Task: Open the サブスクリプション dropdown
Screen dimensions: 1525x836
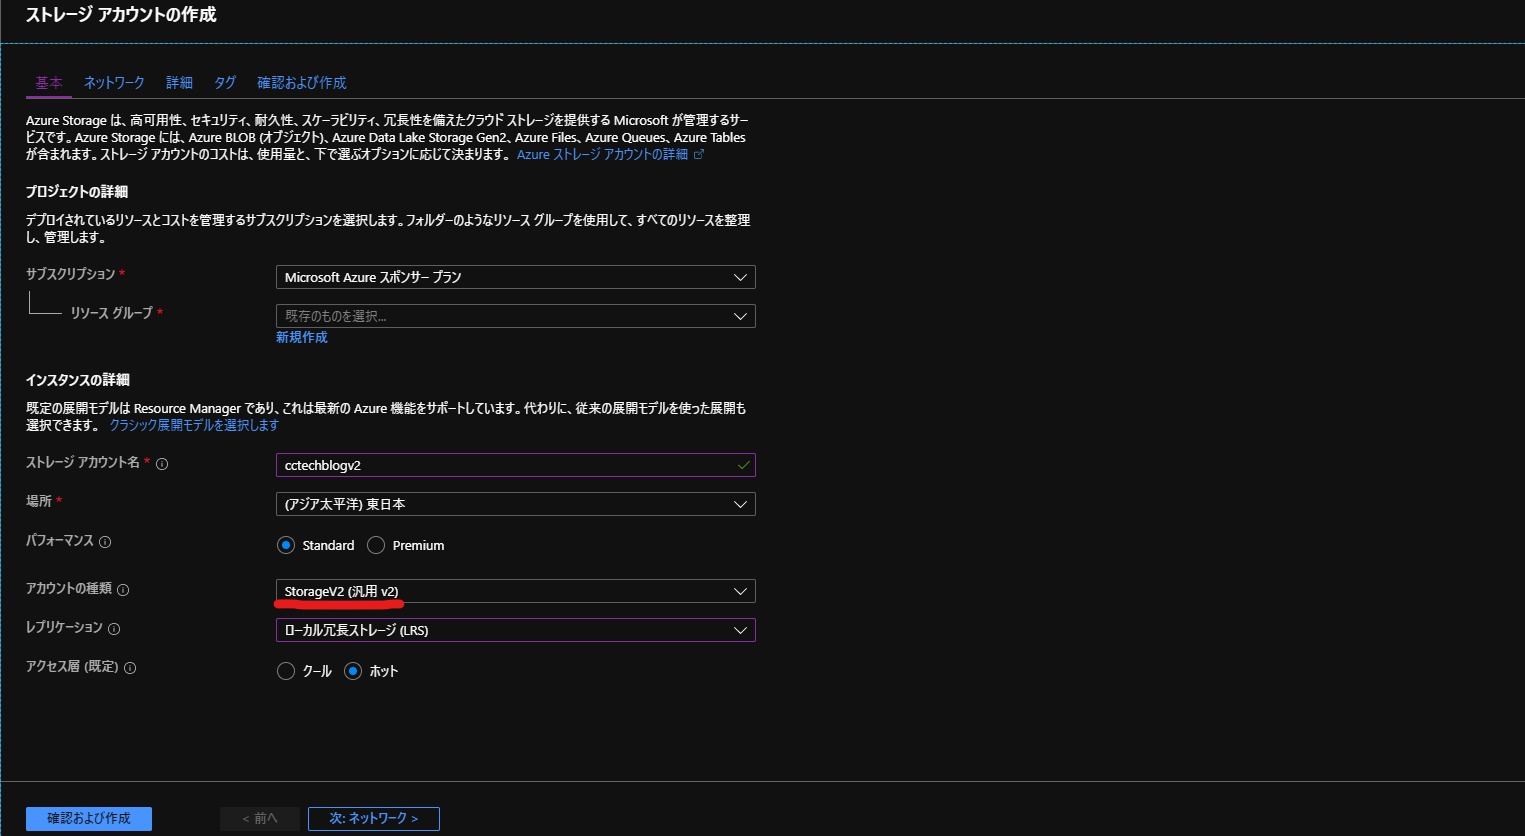Action: tap(515, 277)
